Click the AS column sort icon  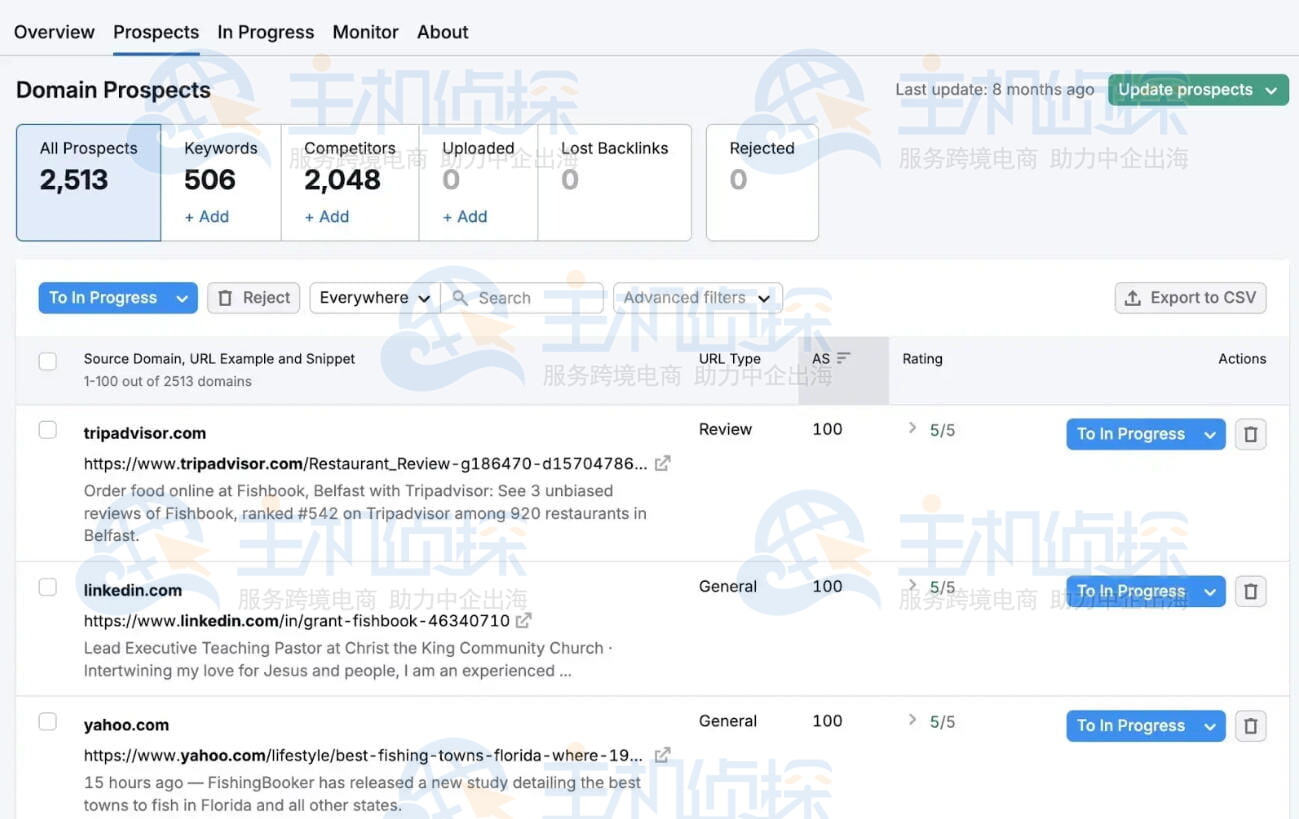(843, 358)
